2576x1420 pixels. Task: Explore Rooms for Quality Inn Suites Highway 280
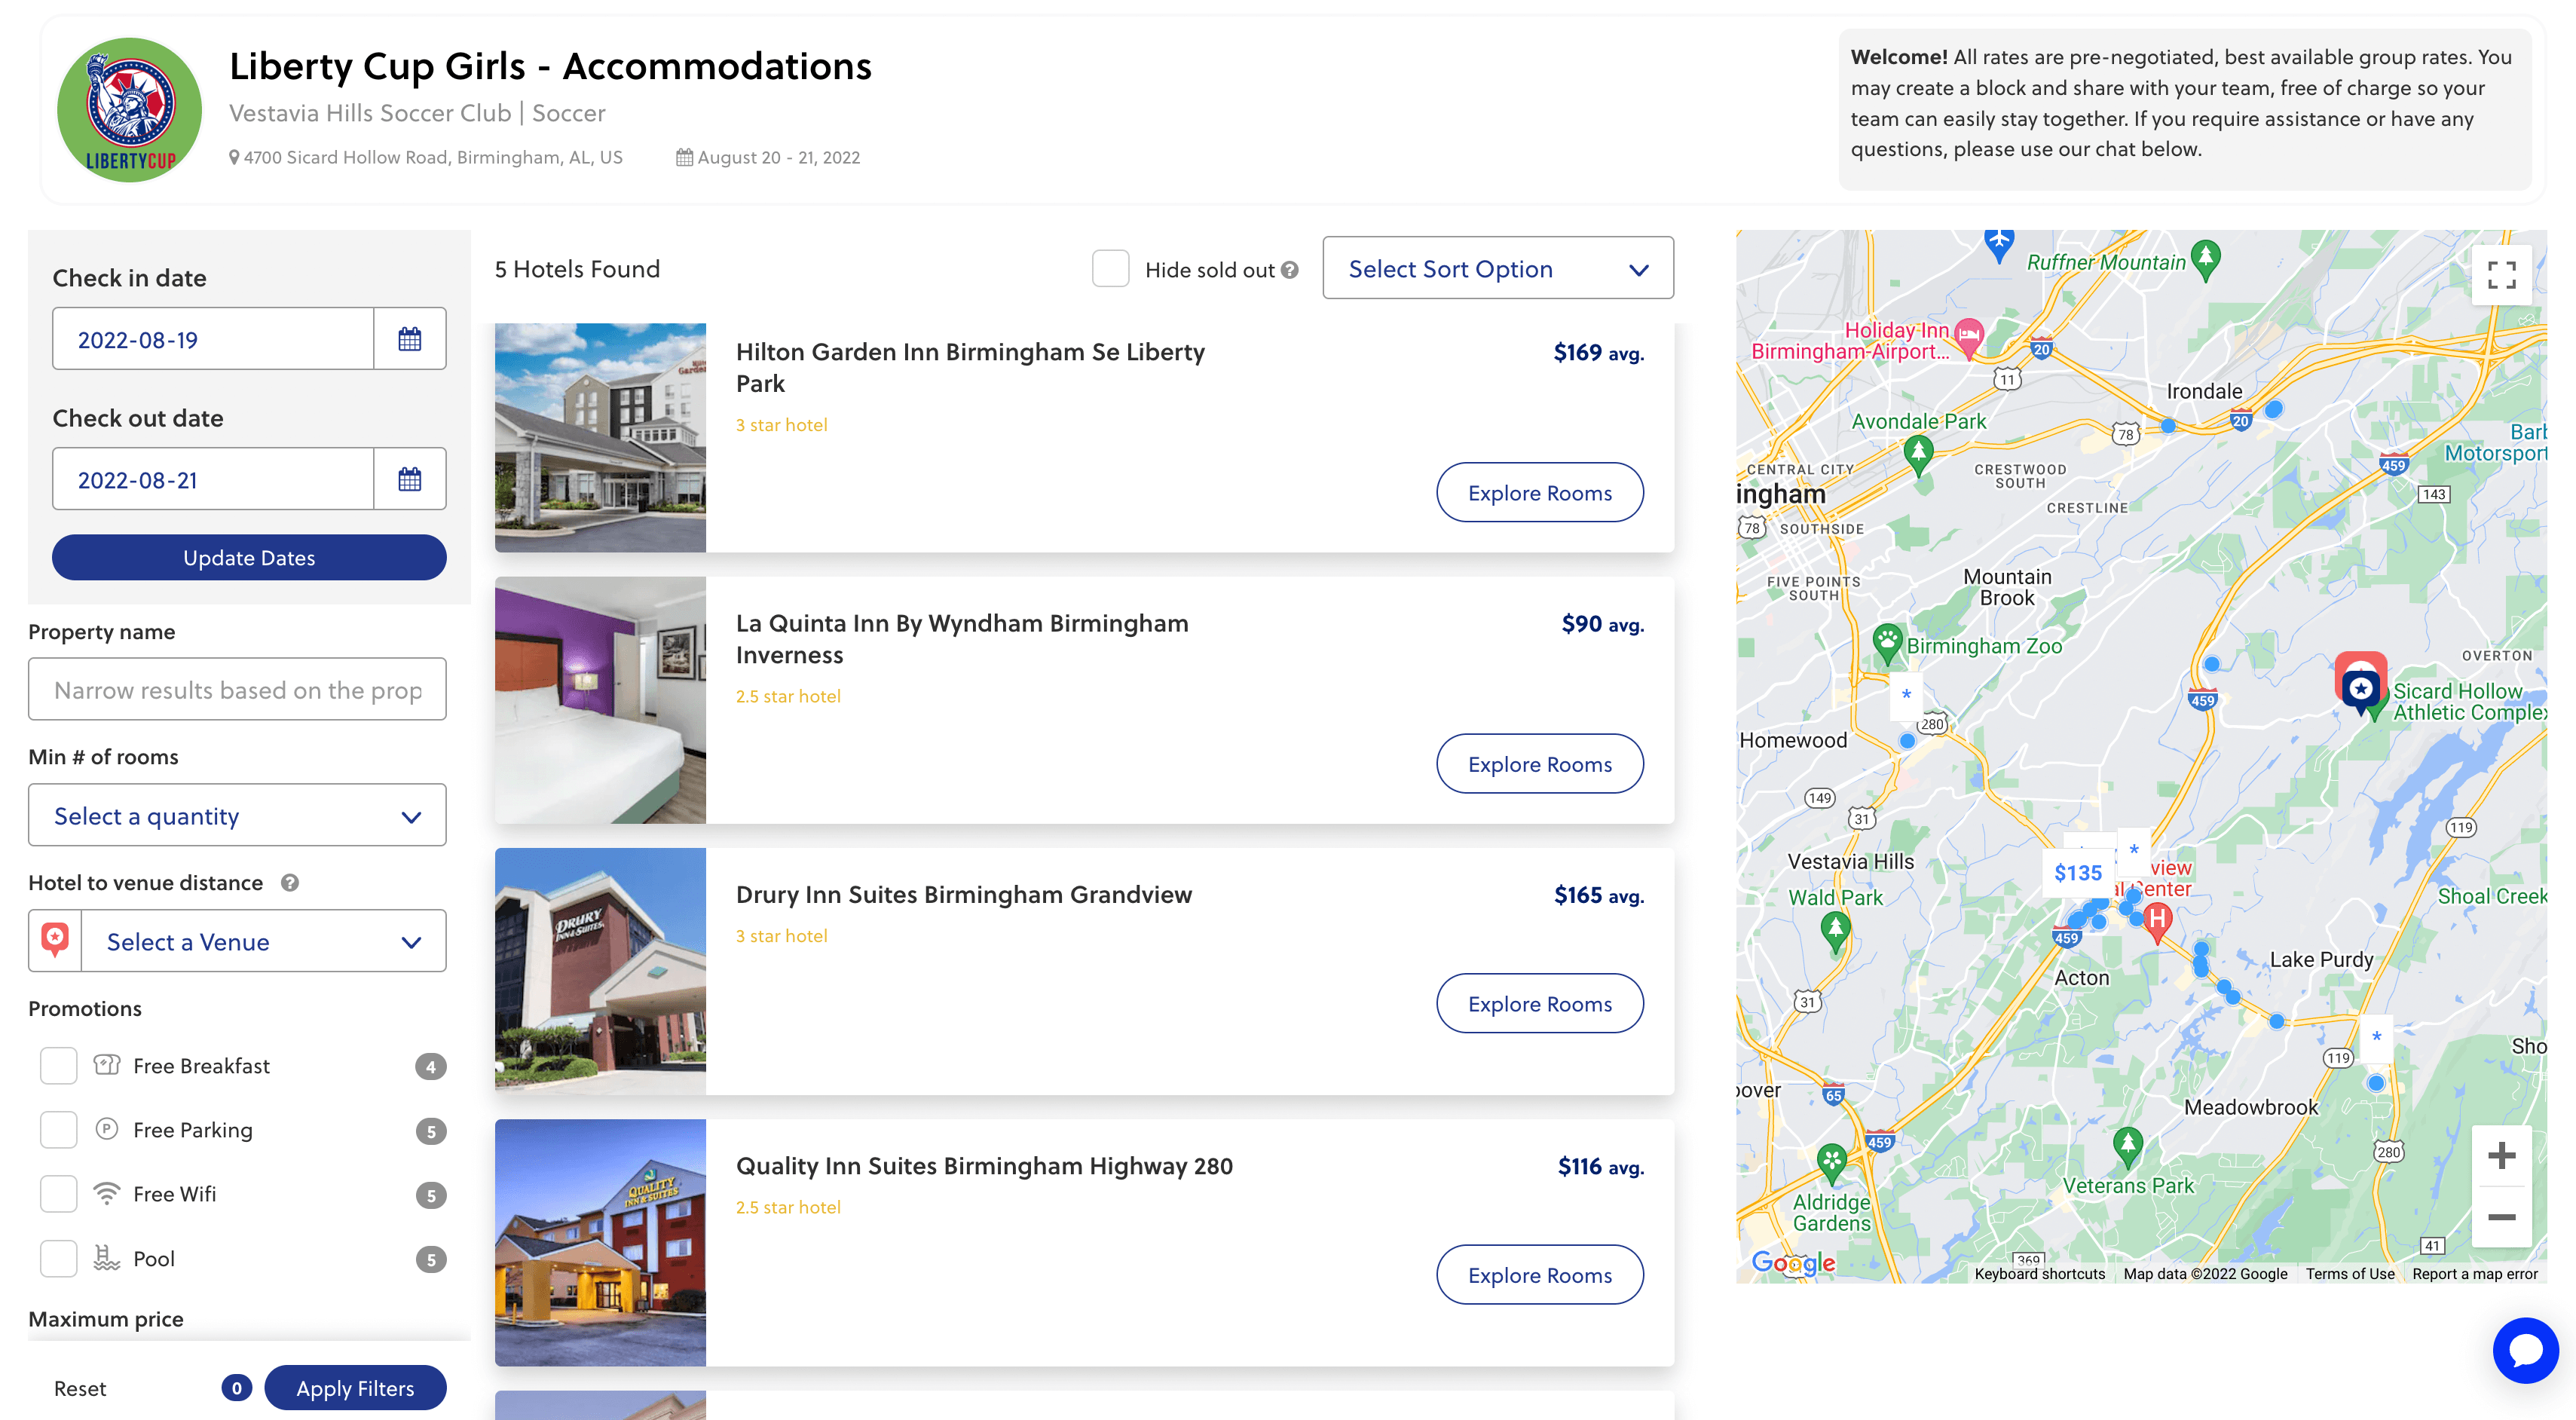click(x=1539, y=1275)
